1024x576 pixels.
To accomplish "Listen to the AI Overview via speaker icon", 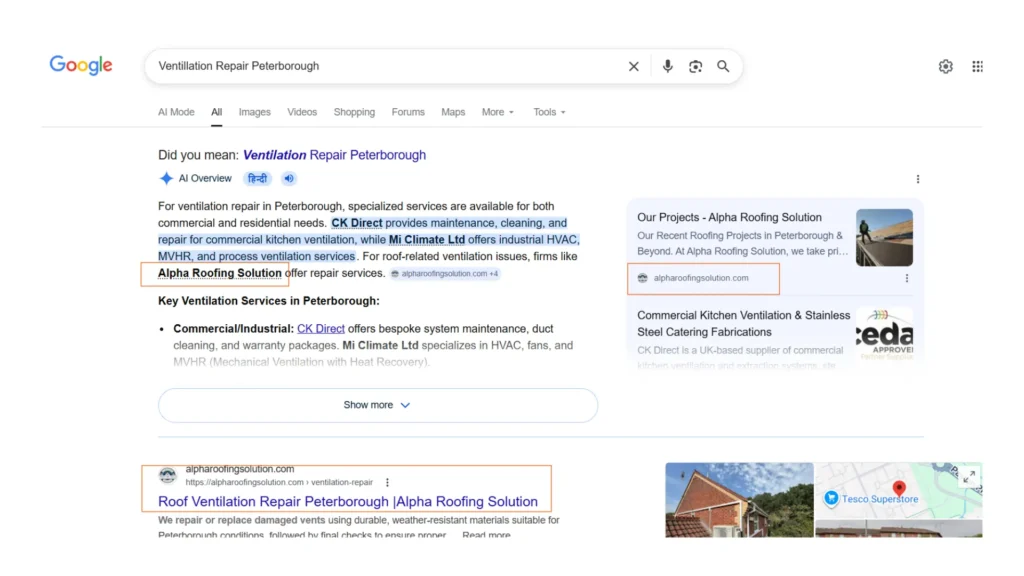I will tap(288, 178).
